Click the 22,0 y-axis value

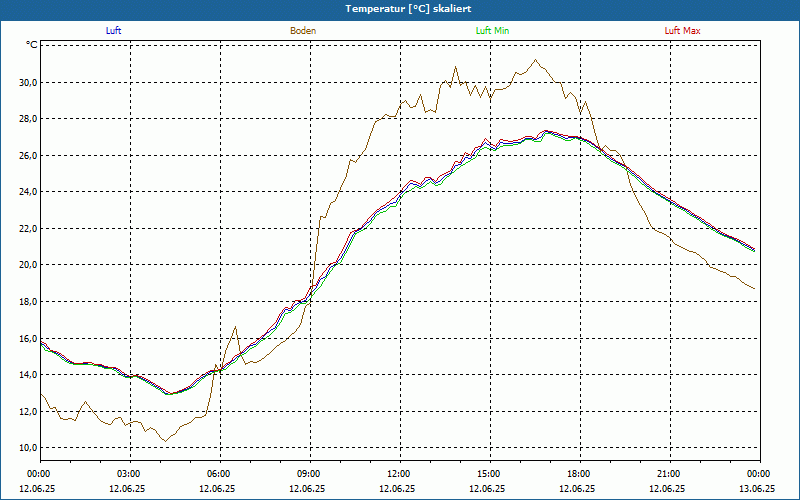(x=29, y=229)
